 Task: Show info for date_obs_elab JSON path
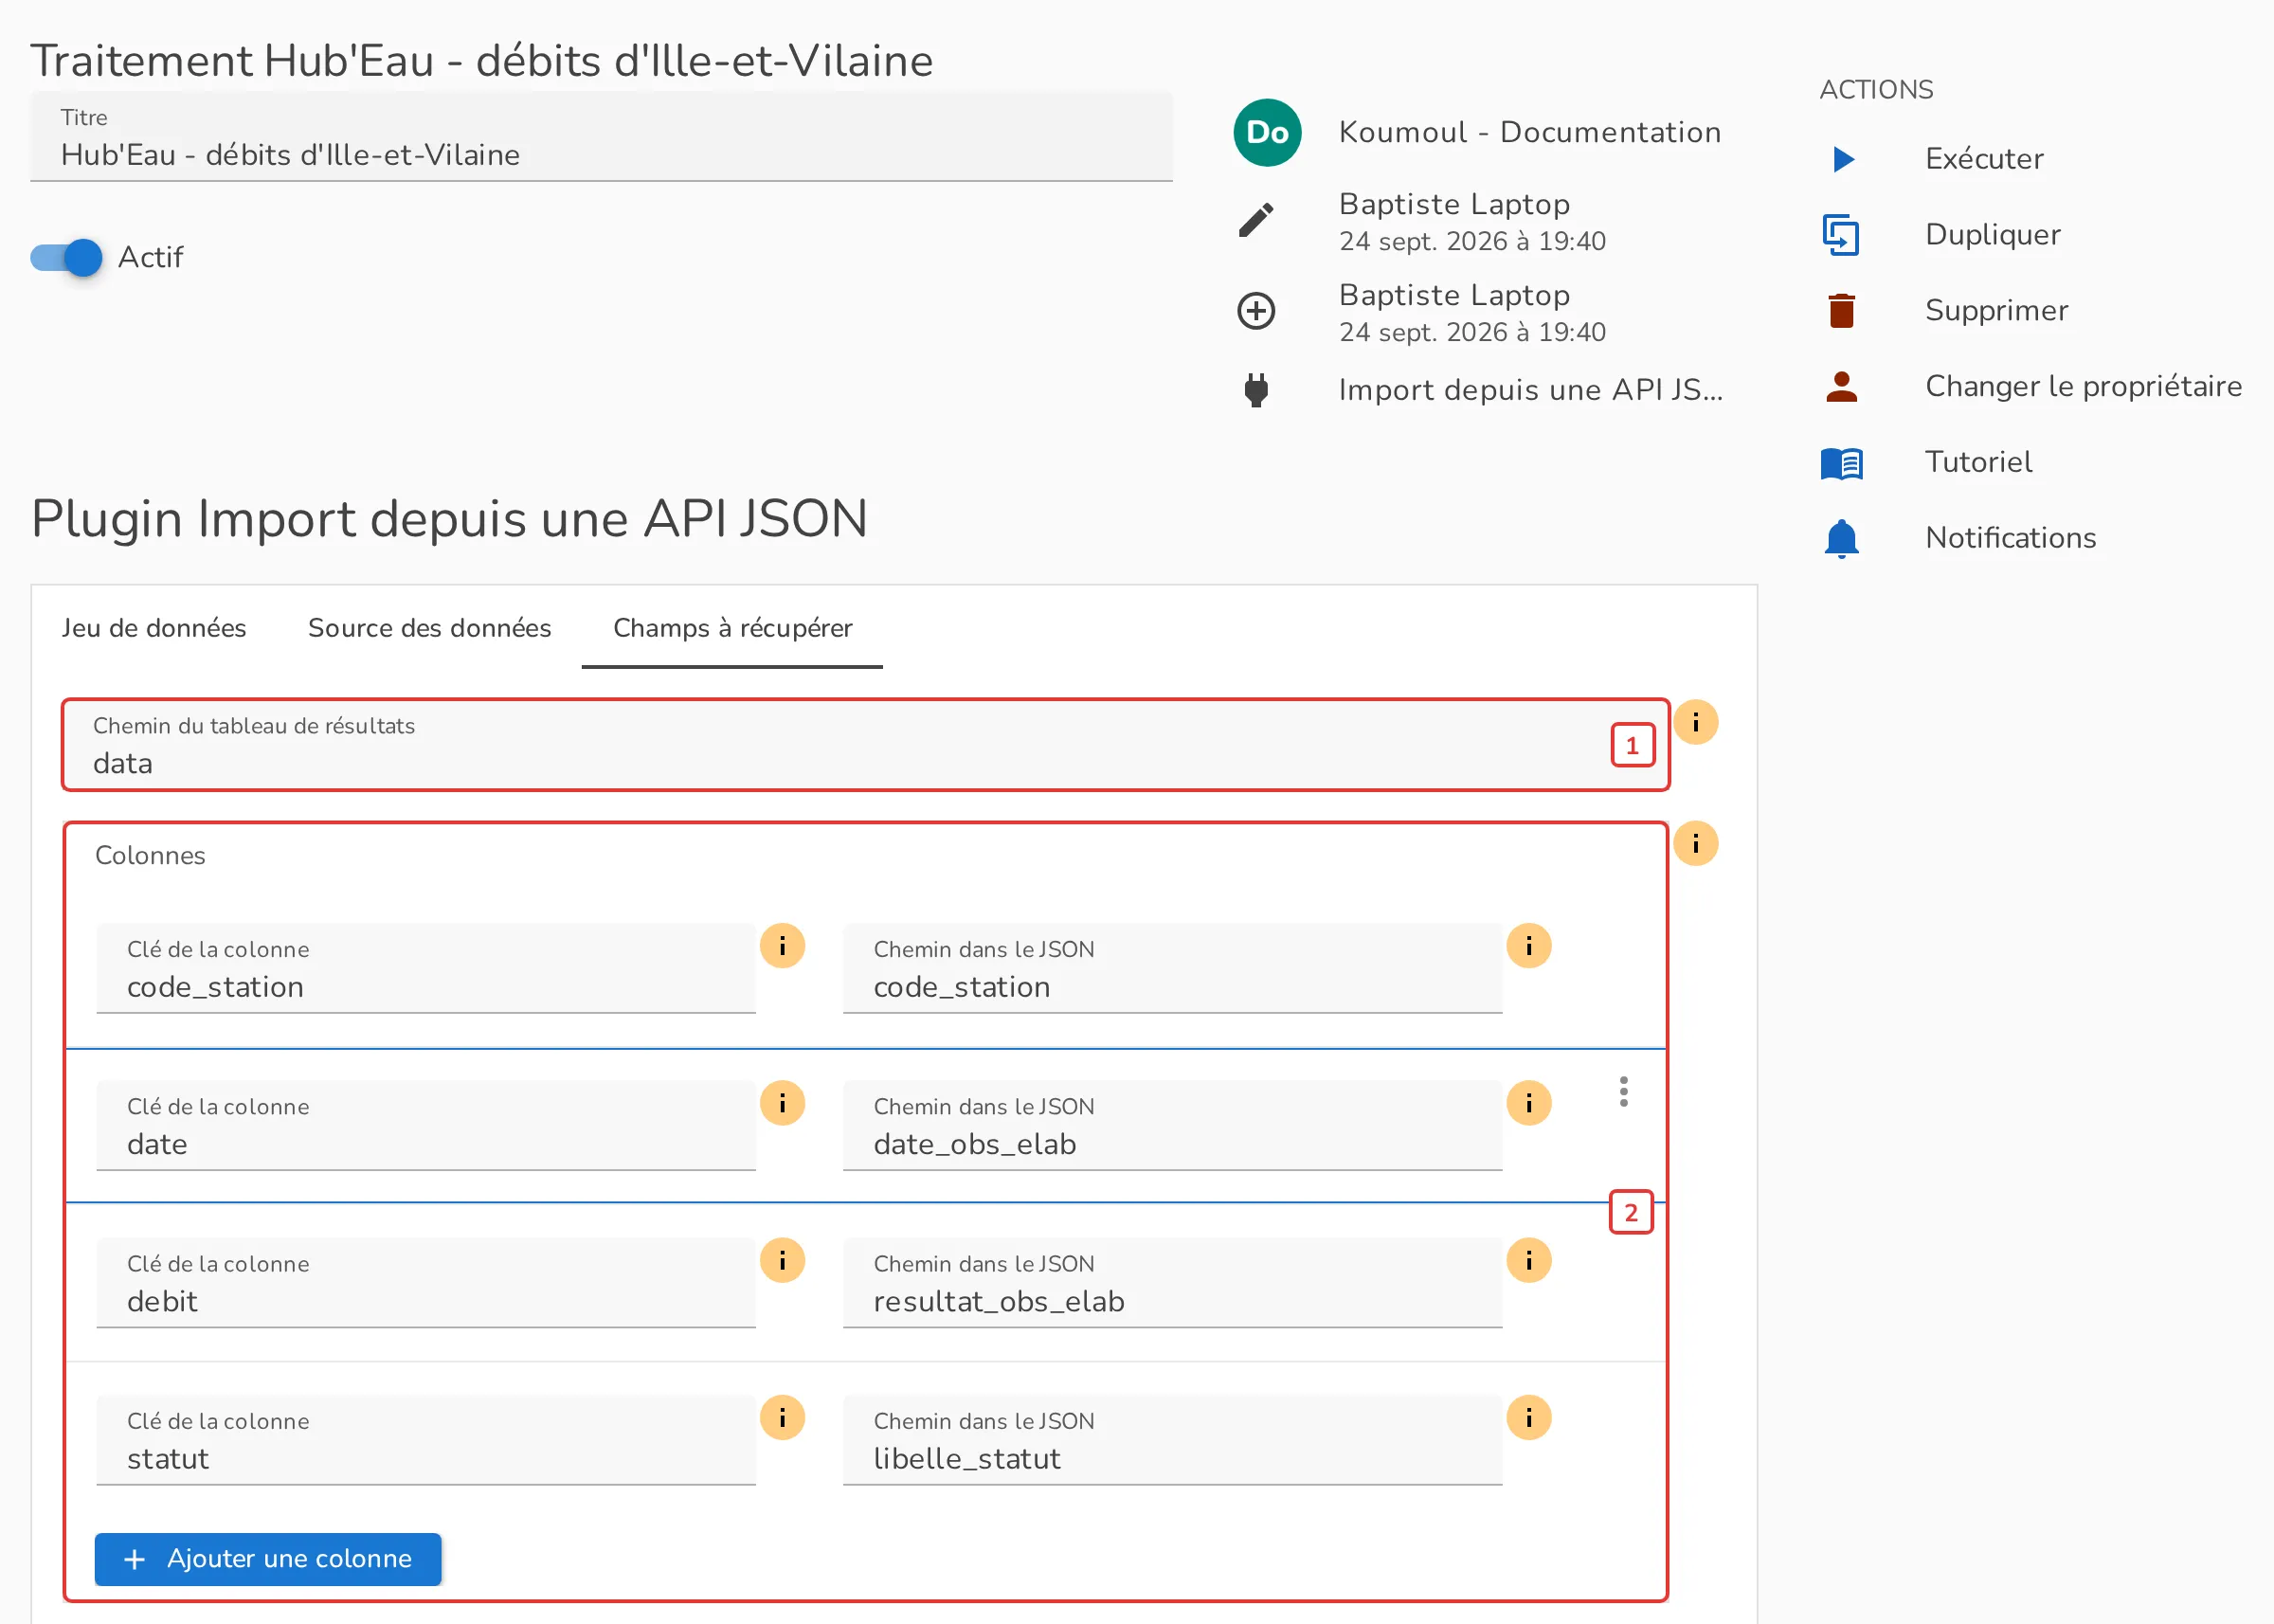coord(1529,1103)
